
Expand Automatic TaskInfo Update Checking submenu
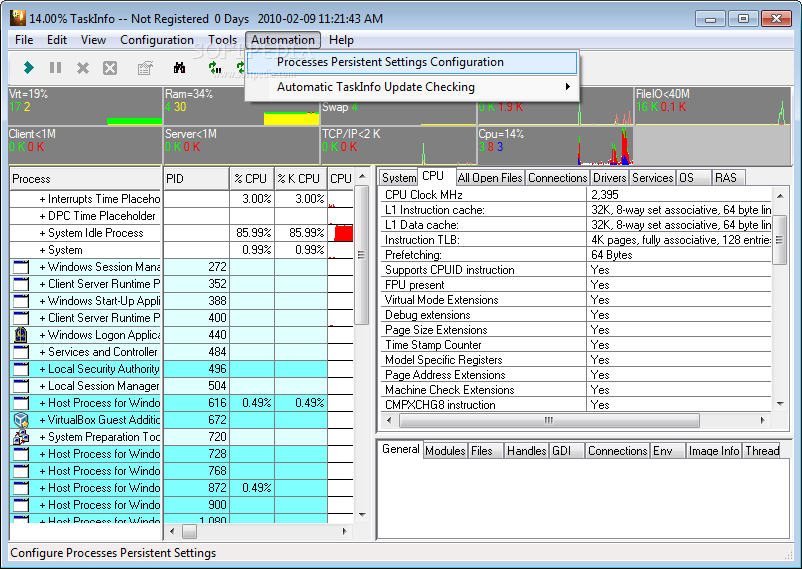click(411, 87)
